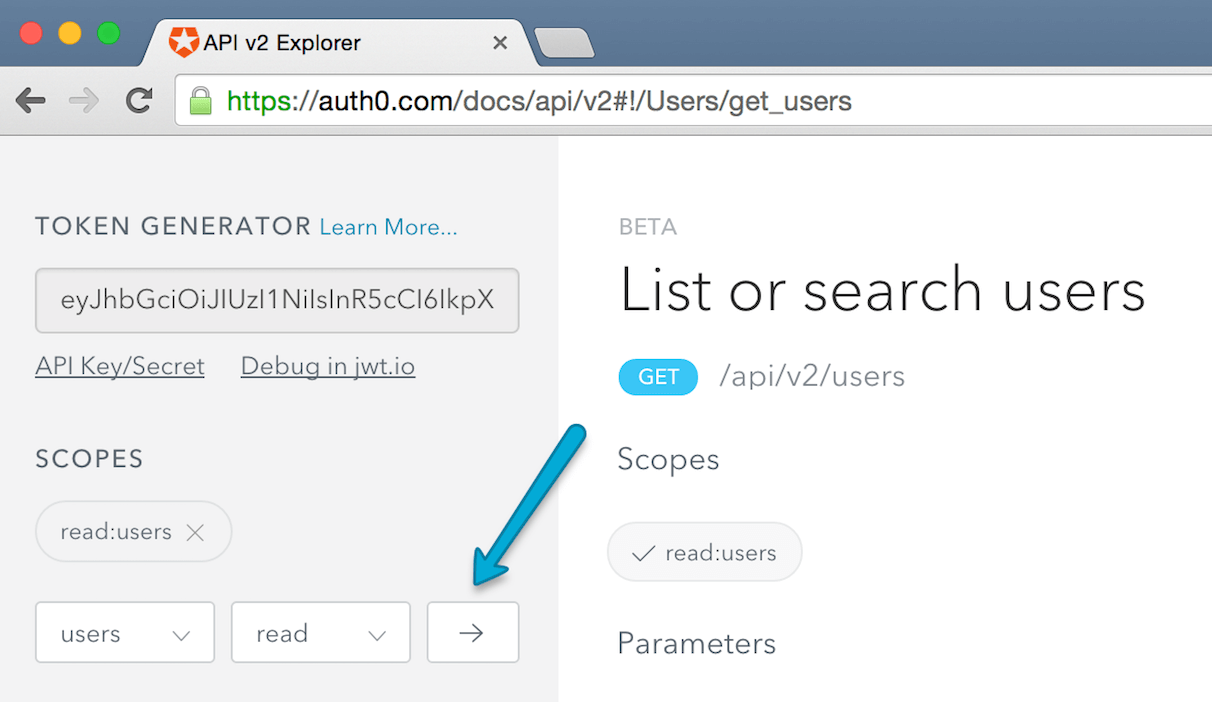Go back with browser back arrow
The width and height of the screenshot is (1212, 702).
[x=31, y=100]
